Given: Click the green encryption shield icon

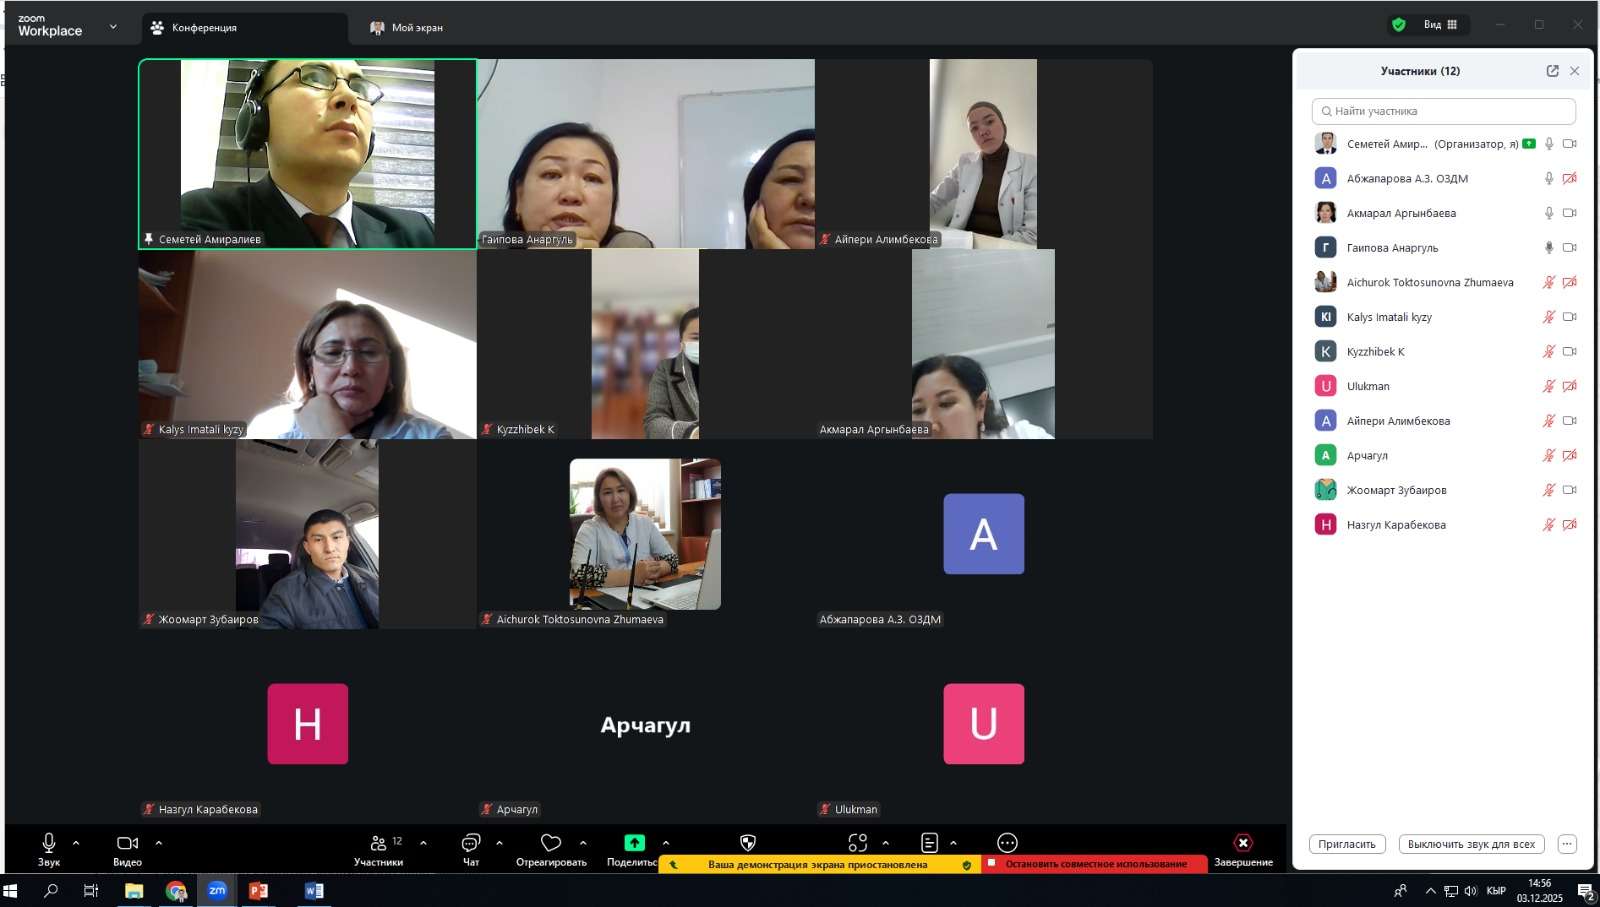Looking at the screenshot, I should [1399, 25].
